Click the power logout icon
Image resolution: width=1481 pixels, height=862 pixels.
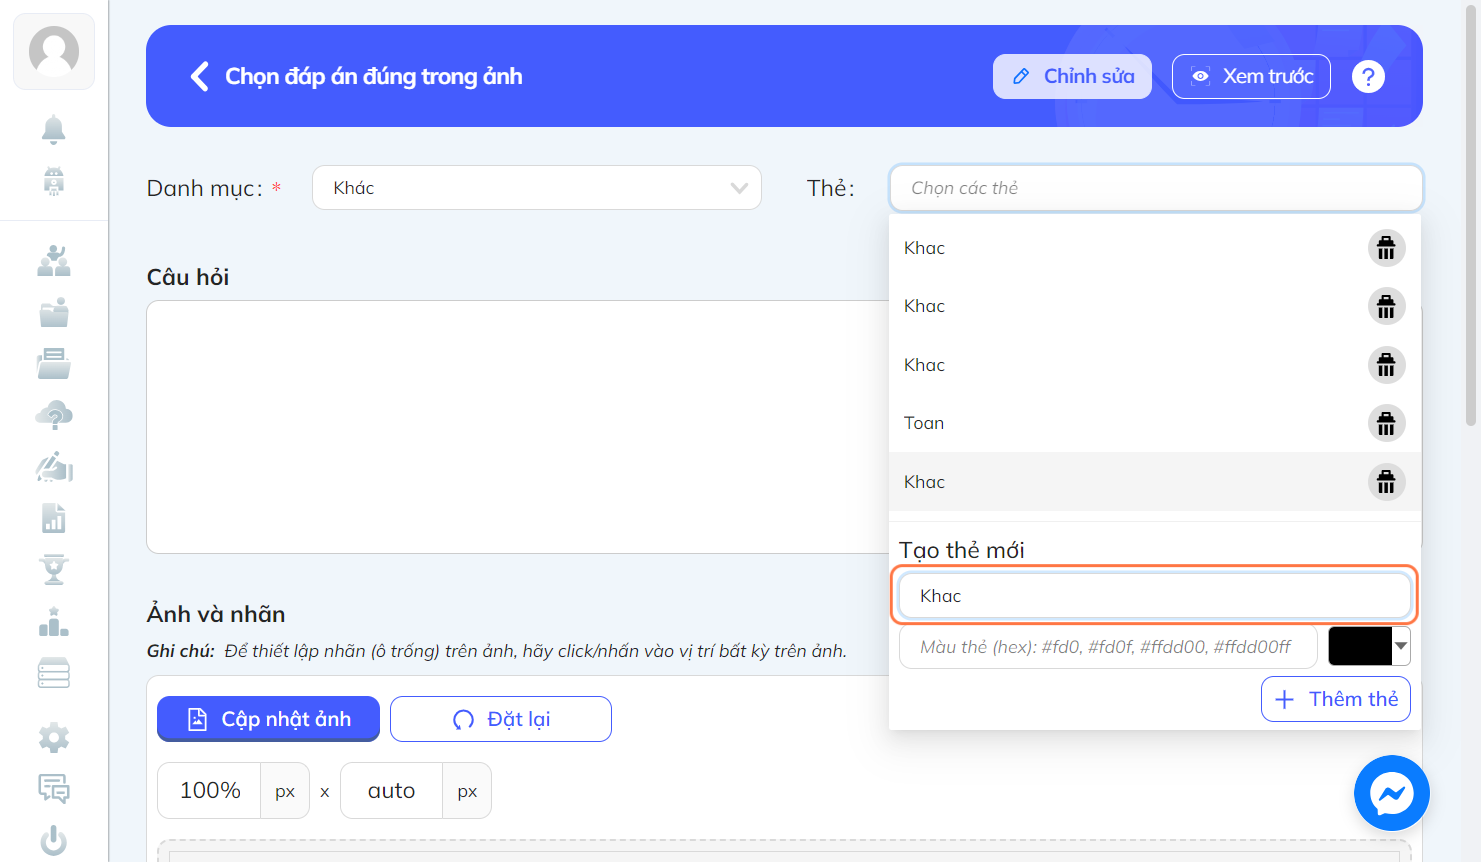54,841
